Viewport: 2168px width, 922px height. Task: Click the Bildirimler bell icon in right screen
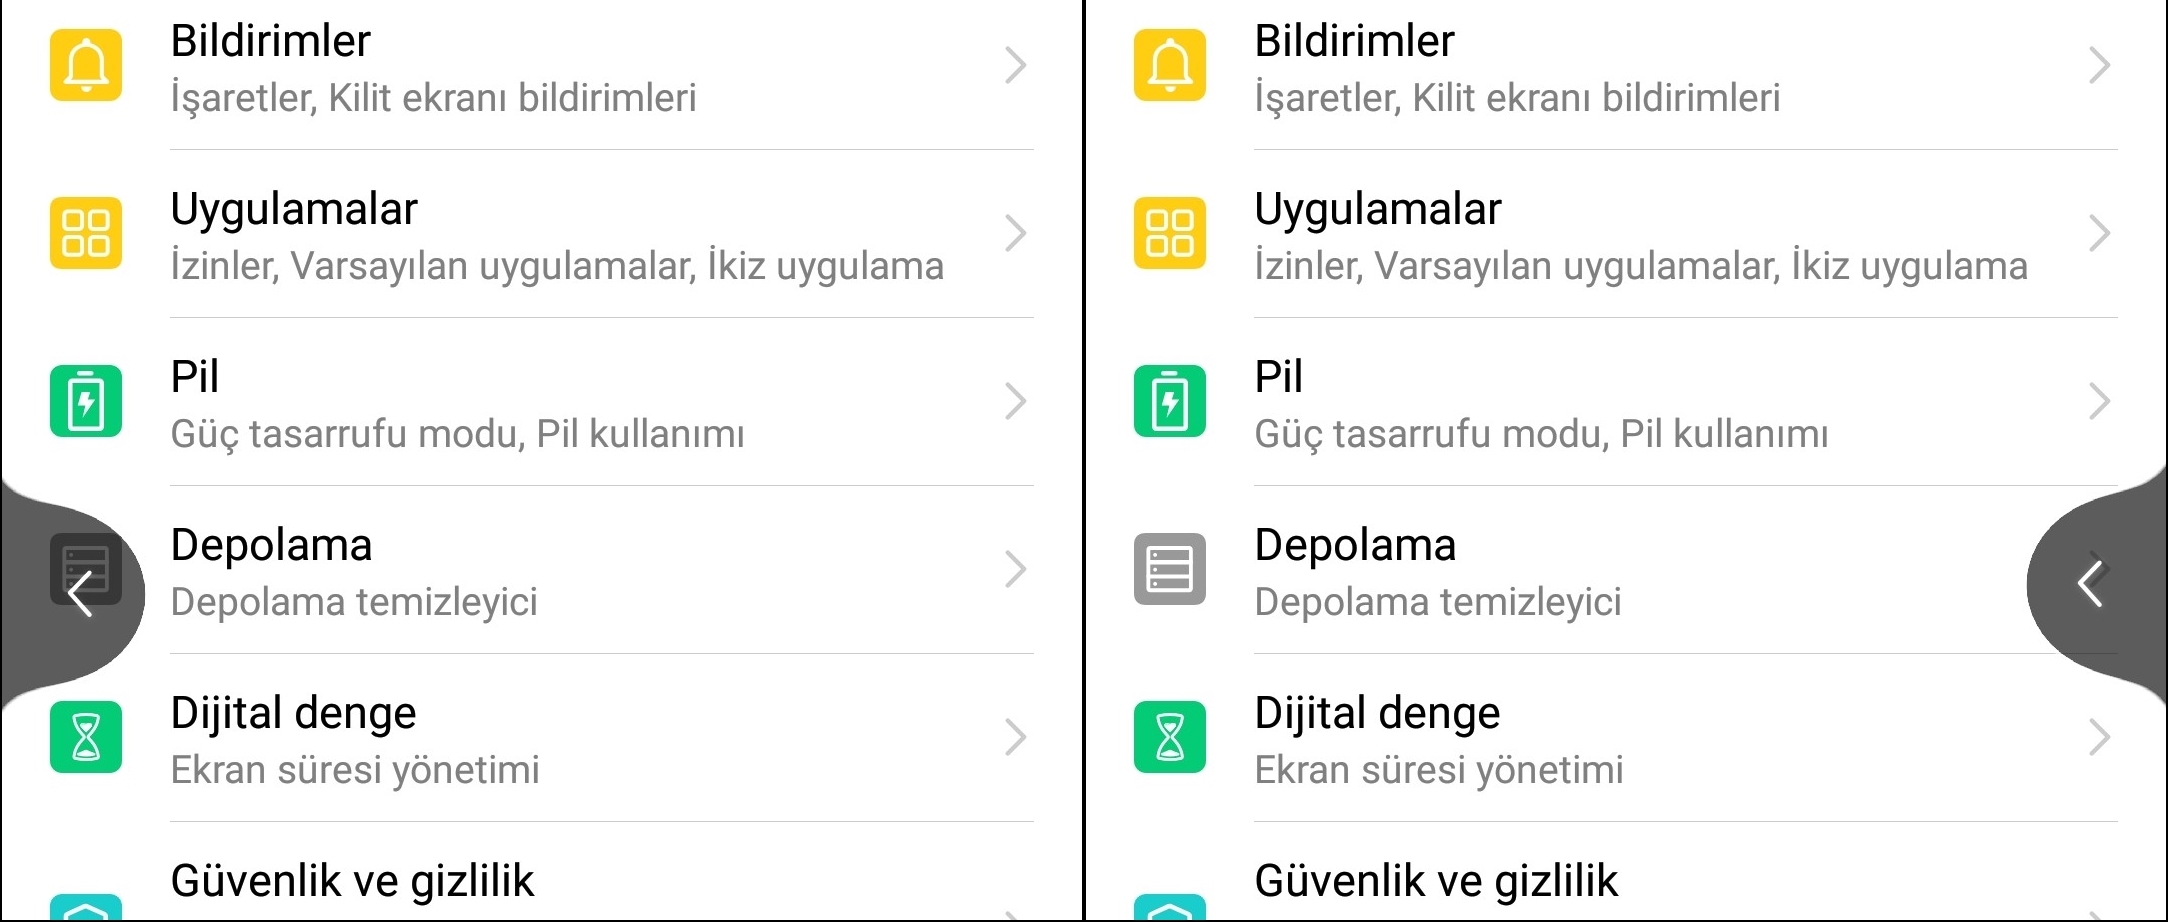(1170, 66)
